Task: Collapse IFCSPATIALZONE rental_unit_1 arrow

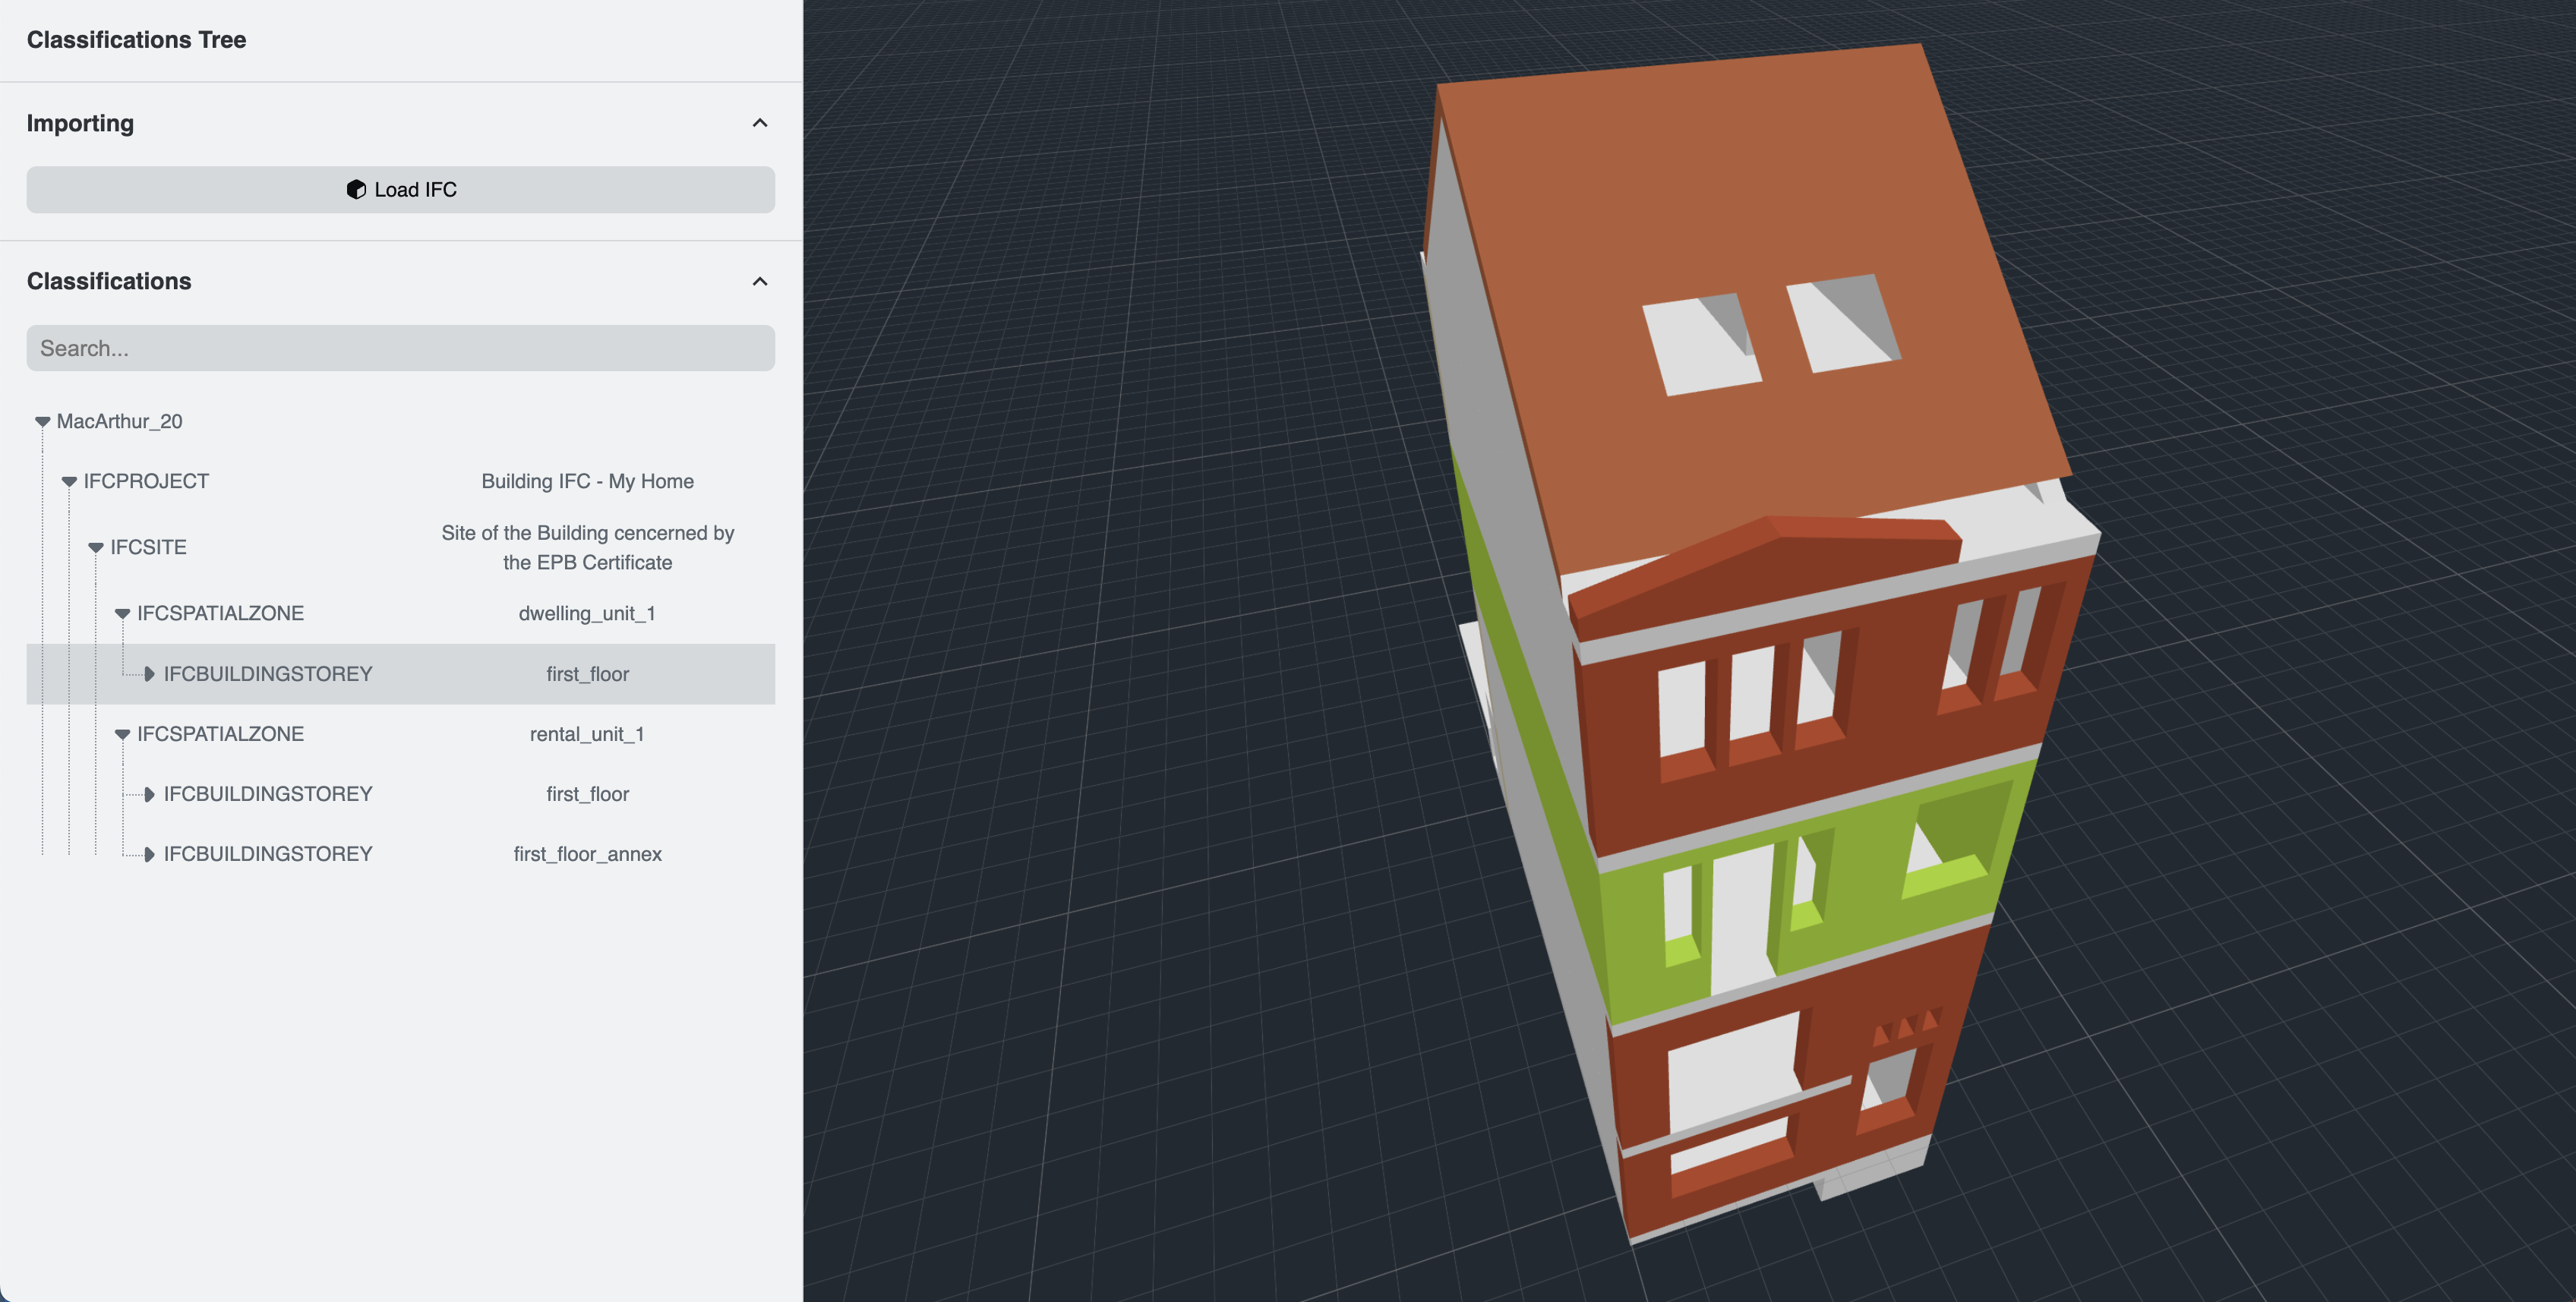Action: point(123,734)
